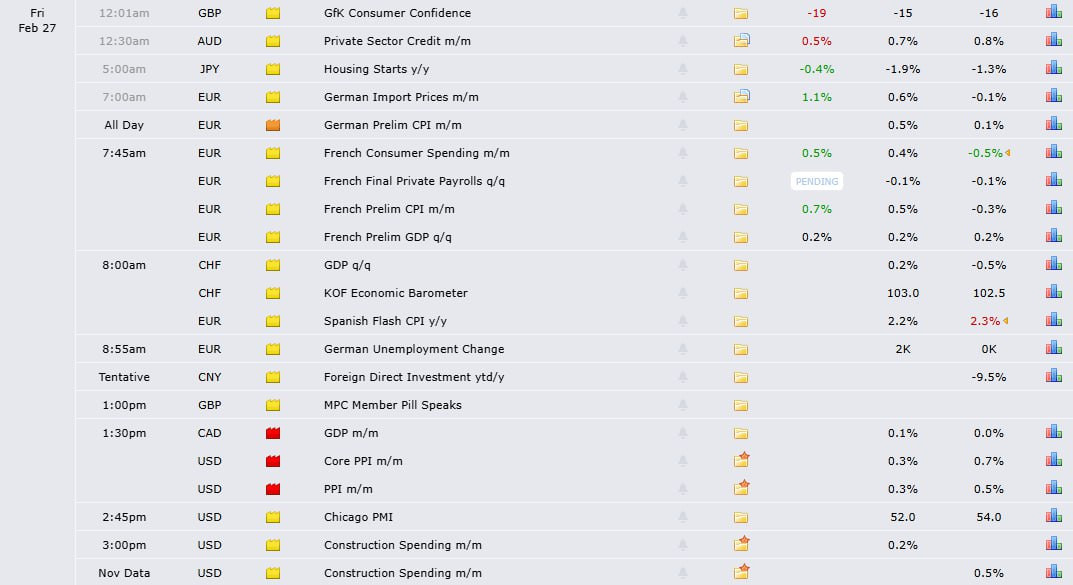Select the Foreign Direct Investment ytd/y row
Image resolution: width=1073 pixels, height=585 pixels.
click(414, 377)
